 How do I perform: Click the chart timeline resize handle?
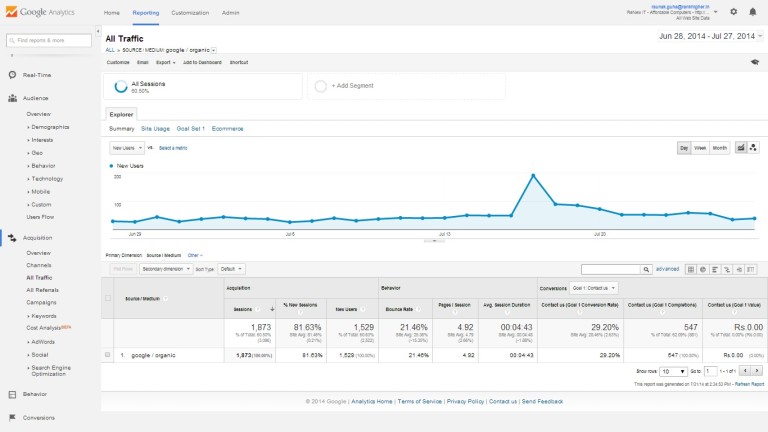point(434,240)
